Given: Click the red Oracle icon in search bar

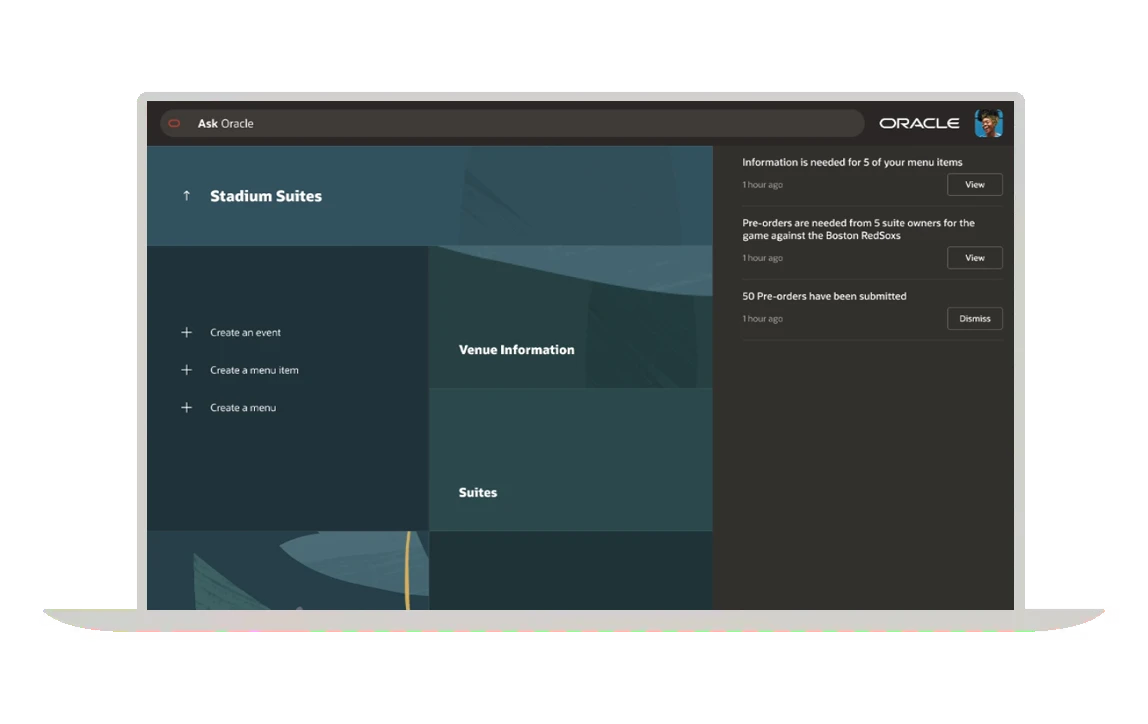Looking at the screenshot, I should click(173, 123).
